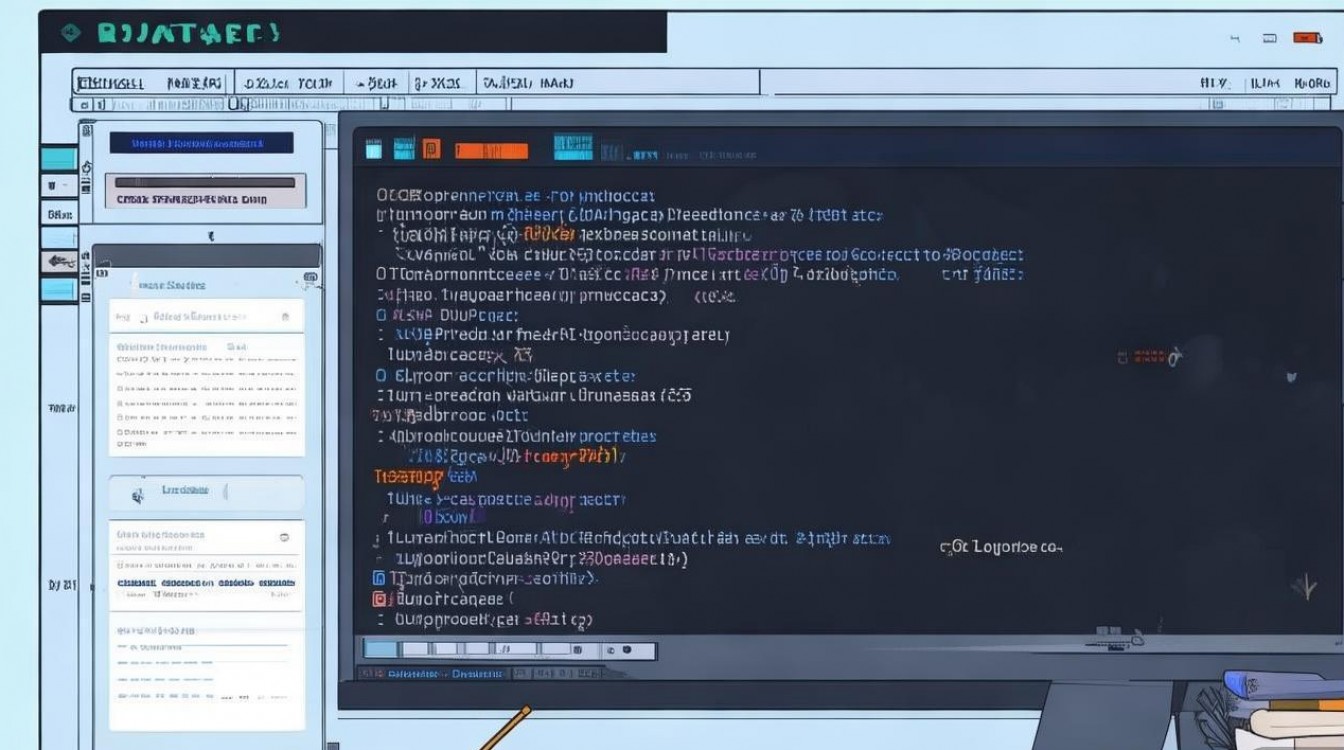The width and height of the screenshot is (1344, 750).
Task: Click the top cyan tile in left sidebar
Action: 58,158
